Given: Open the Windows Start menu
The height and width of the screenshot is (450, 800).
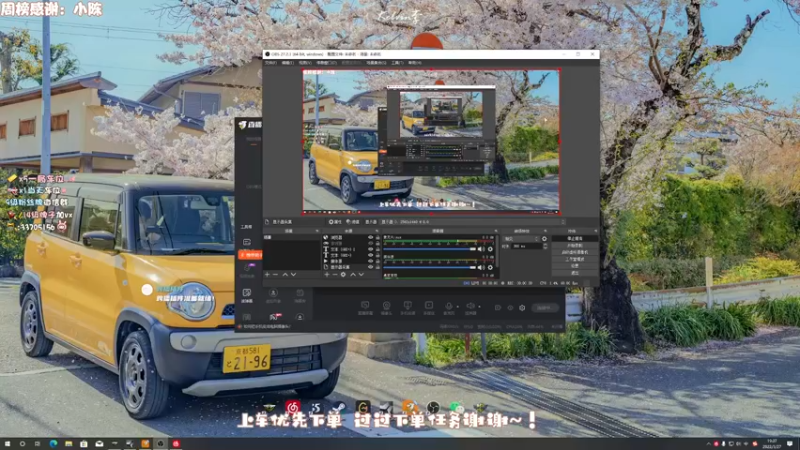Looking at the screenshot, I should (x=7, y=444).
